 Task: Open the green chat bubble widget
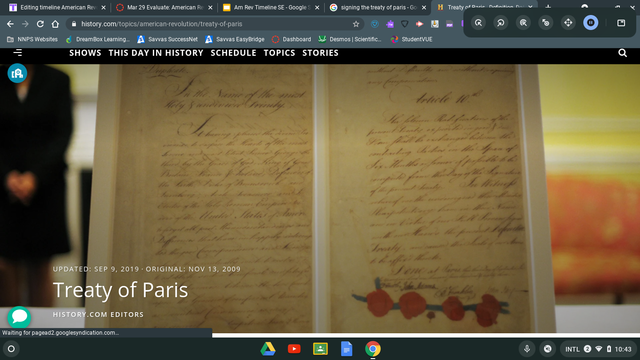(19, 317)
